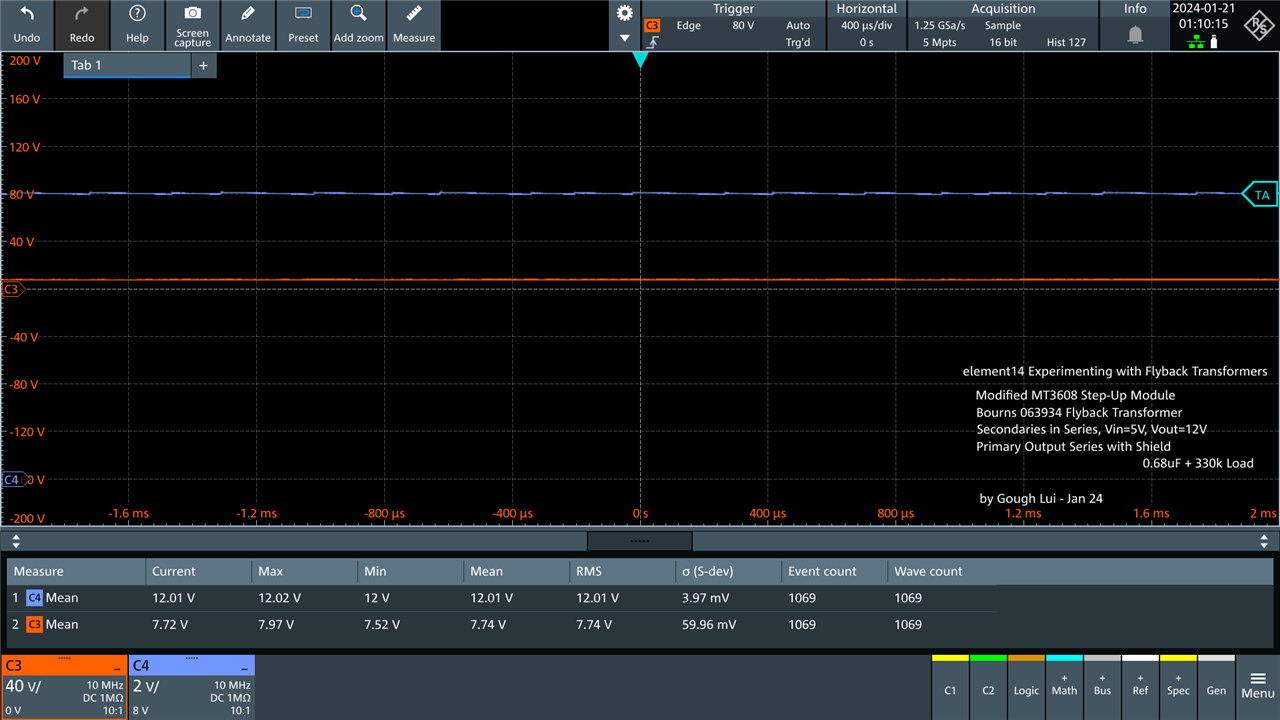Click the network status icon
Image resolution: width=1280 pixels, height=720 pixels.
point(1196,42)
